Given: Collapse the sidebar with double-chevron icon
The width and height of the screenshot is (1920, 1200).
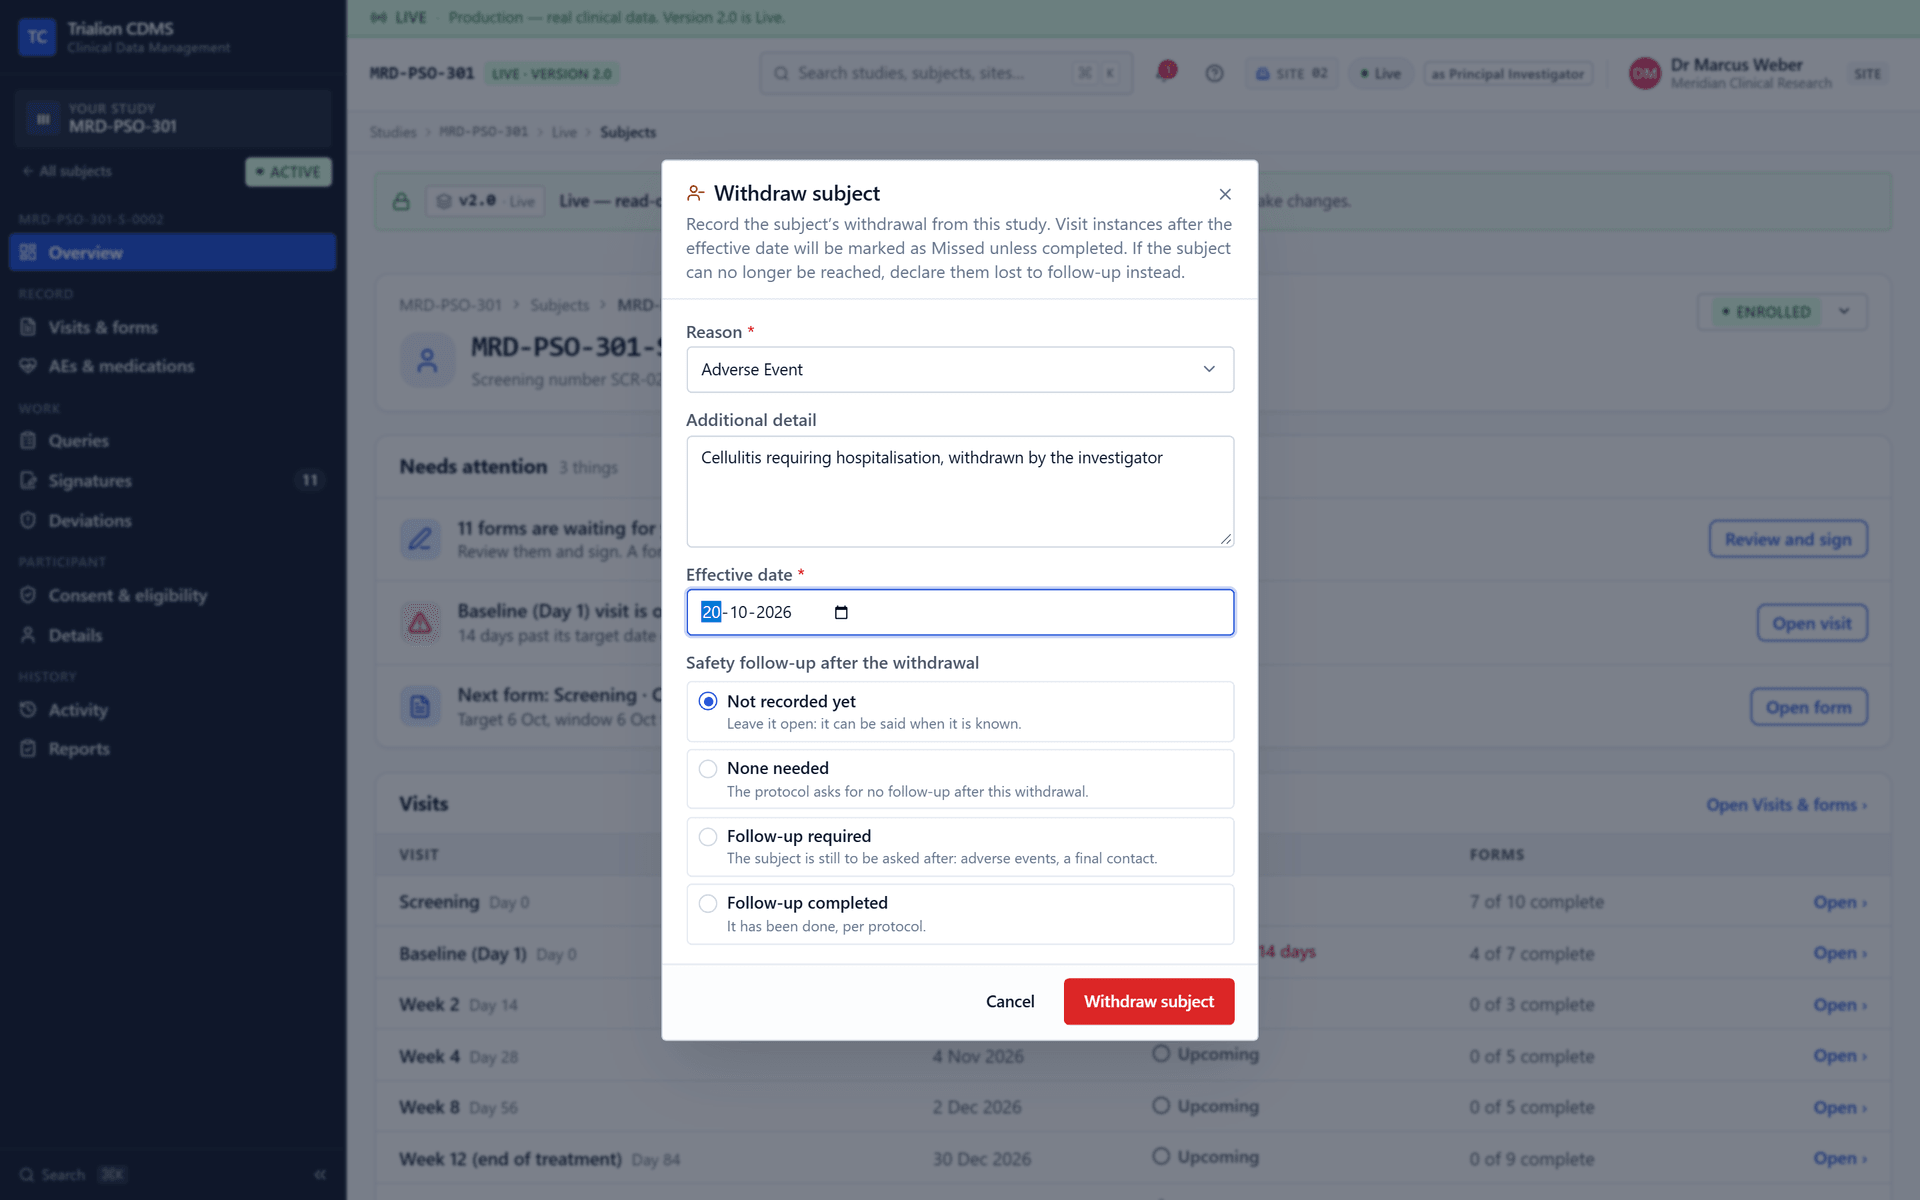Looking at the screenshot, I should [320, 1174].
